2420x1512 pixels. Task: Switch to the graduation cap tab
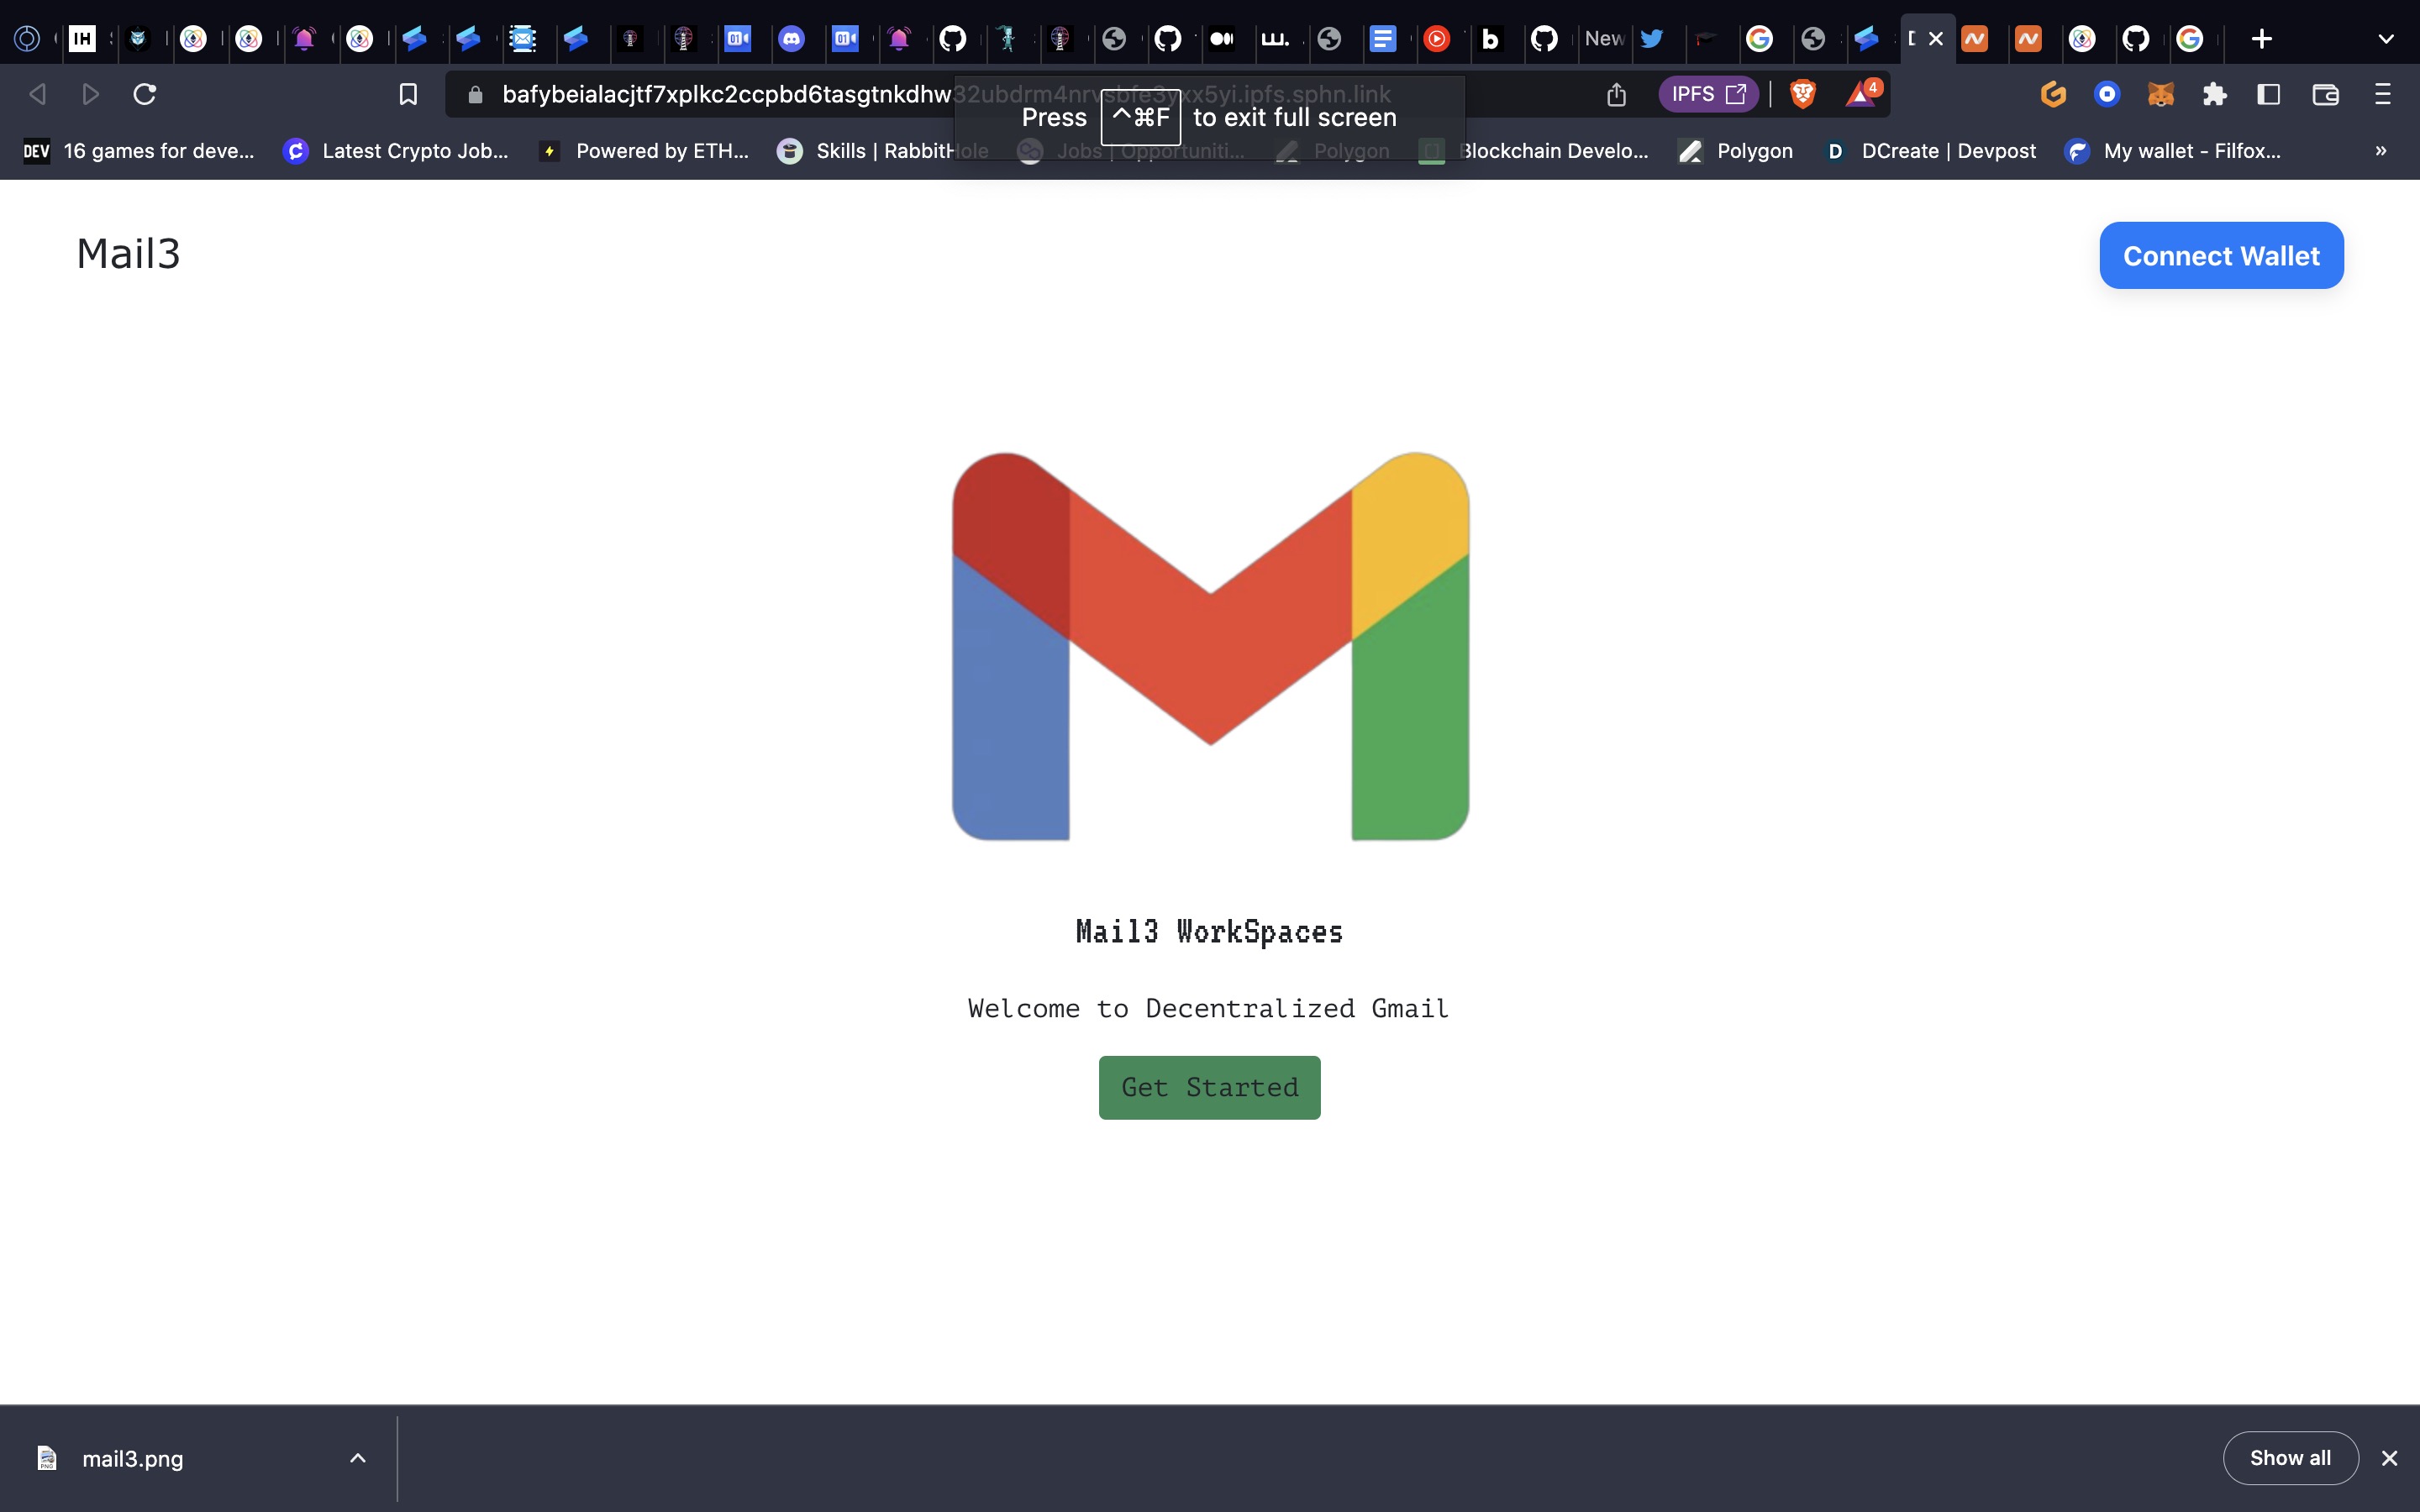point(1705,39)
